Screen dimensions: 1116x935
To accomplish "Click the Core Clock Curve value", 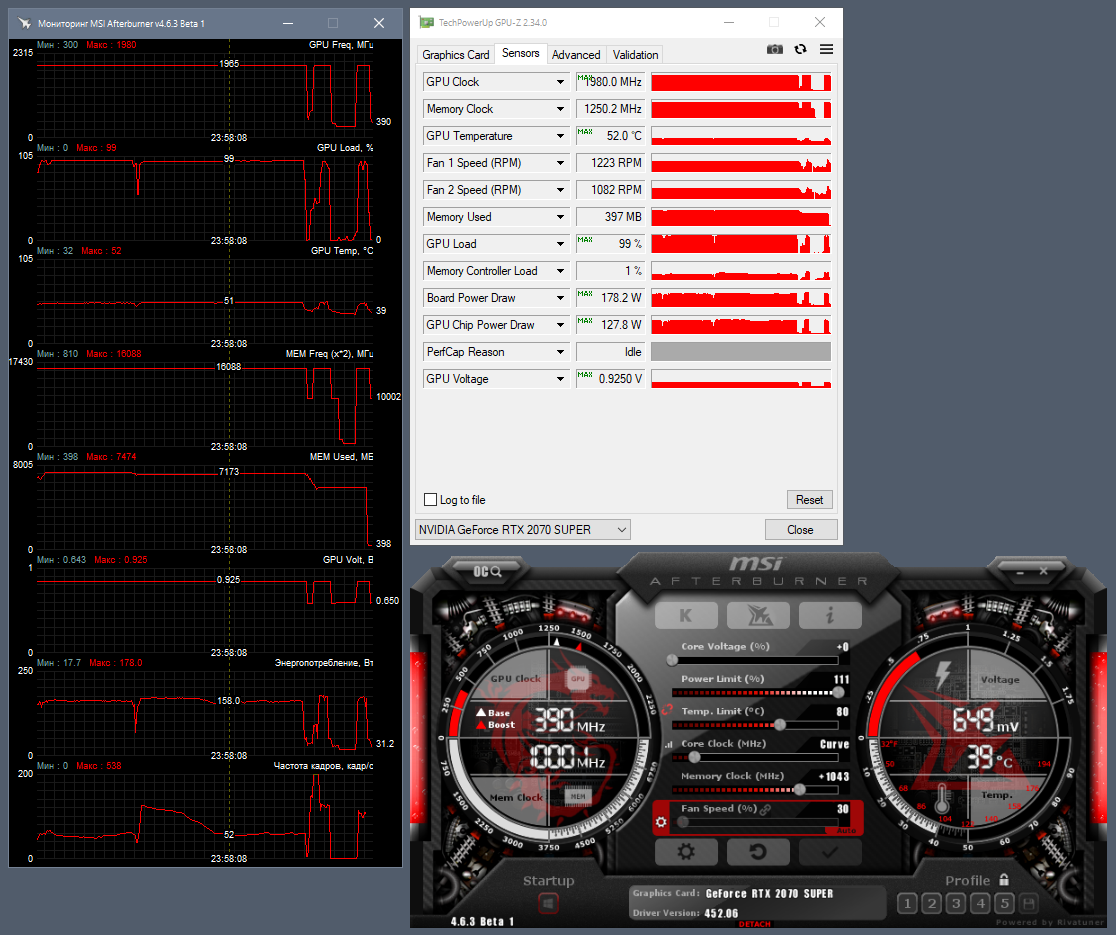I will [x=834, y=744].
